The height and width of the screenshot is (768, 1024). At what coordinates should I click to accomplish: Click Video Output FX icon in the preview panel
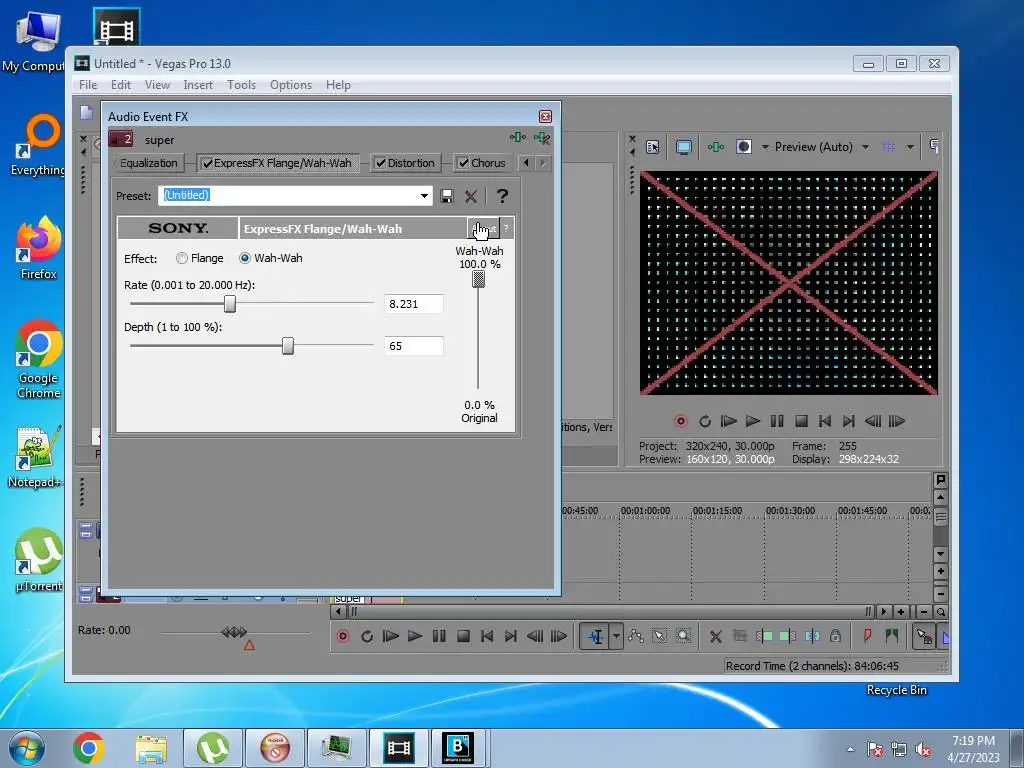(716, 147)
